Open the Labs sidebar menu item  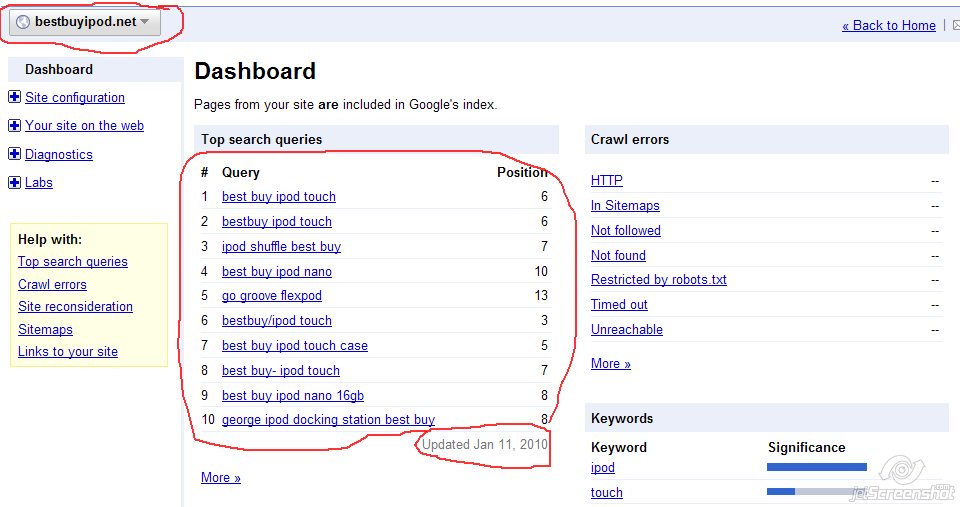click(39, 183)
